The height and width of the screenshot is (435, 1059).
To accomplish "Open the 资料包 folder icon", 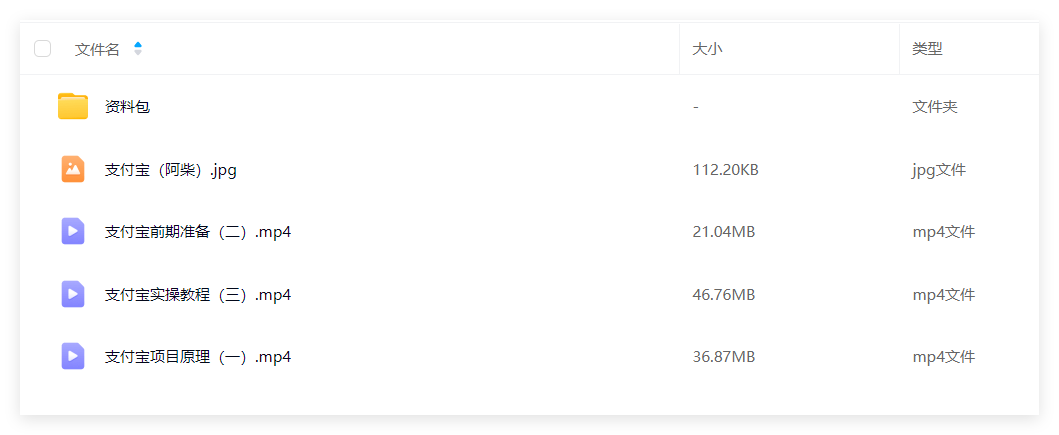I will [73, 107].
